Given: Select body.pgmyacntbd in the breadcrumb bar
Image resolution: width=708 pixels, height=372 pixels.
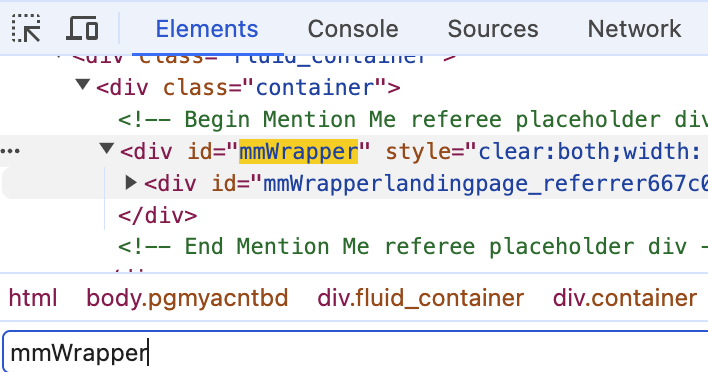Looking at the screenshot, I should [187, 298].
